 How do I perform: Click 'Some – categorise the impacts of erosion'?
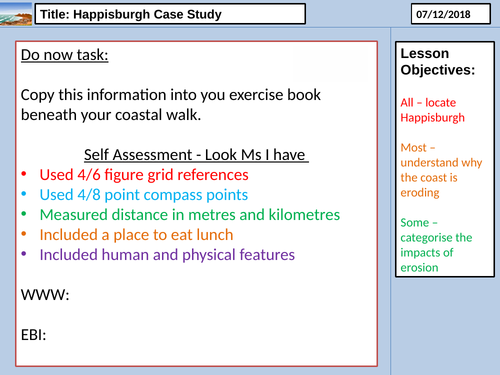[436, 245]
